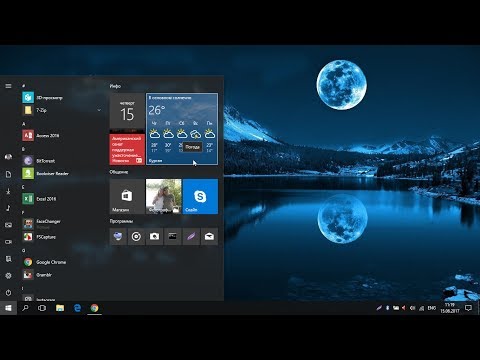Click the 'A' letter header in the app list
Viewport: 480px width, 360px height.
click(x=24, y=124)
